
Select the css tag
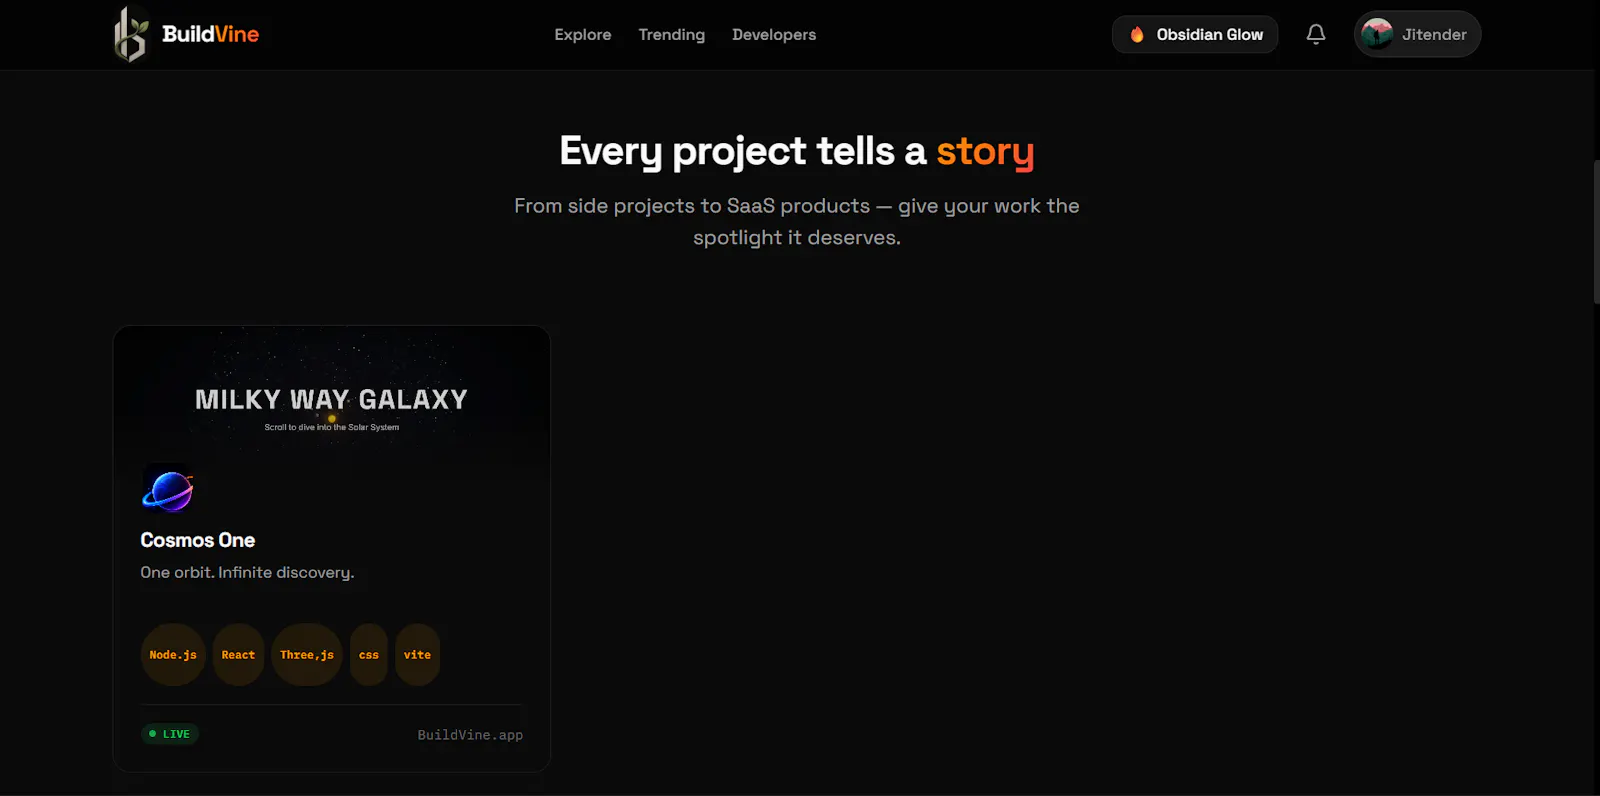(x=369, y=655)
